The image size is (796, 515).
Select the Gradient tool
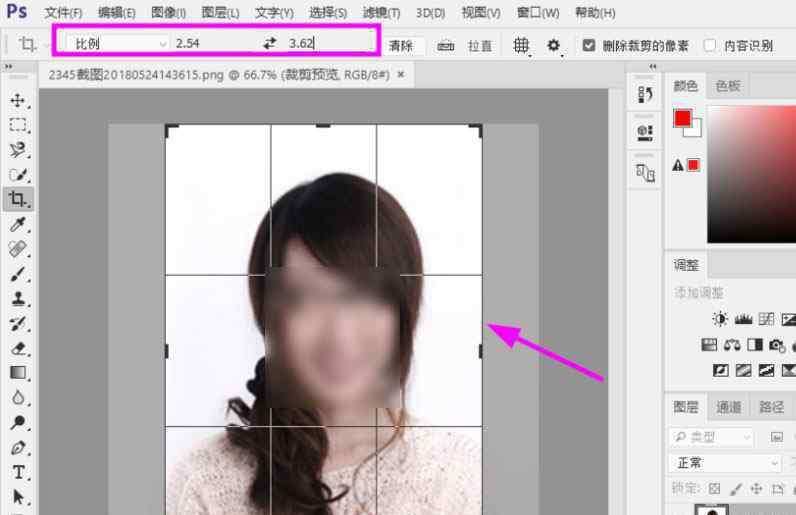[18, 373]
